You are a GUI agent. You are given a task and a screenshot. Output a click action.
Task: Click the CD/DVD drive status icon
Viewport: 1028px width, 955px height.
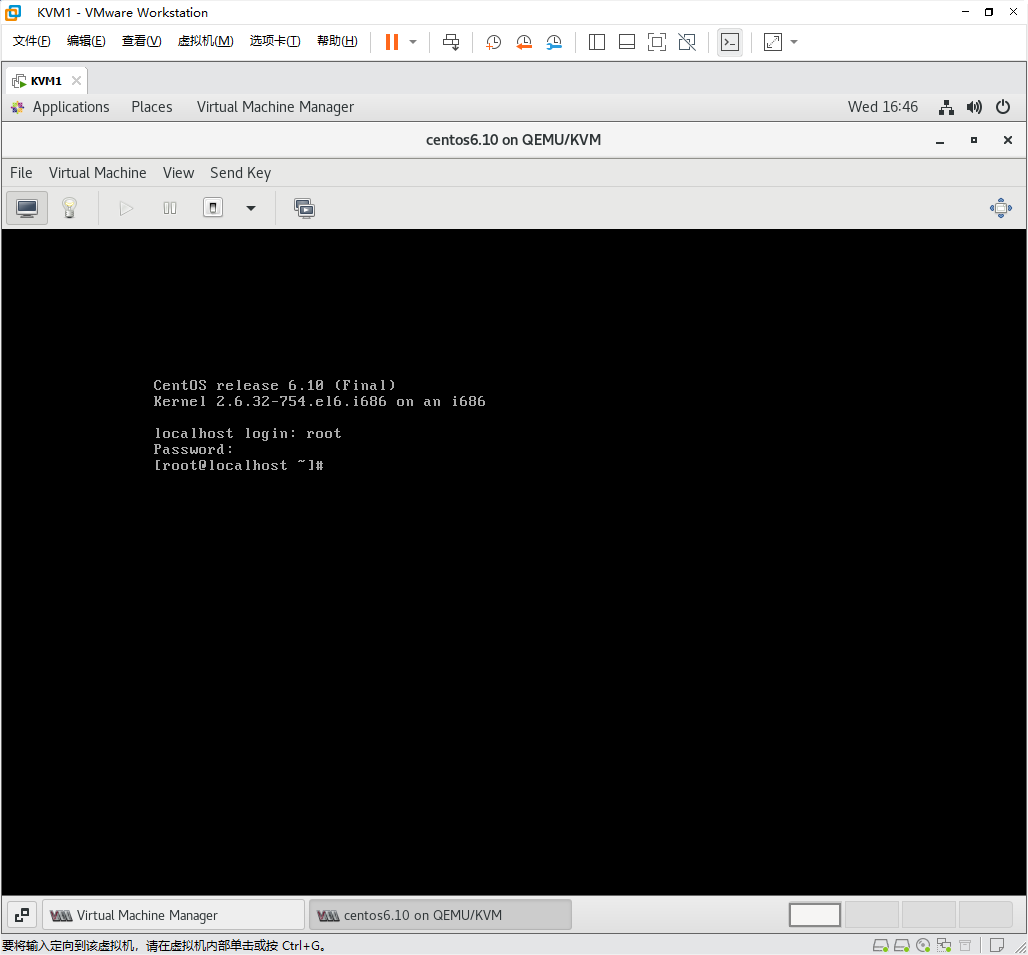923,945
